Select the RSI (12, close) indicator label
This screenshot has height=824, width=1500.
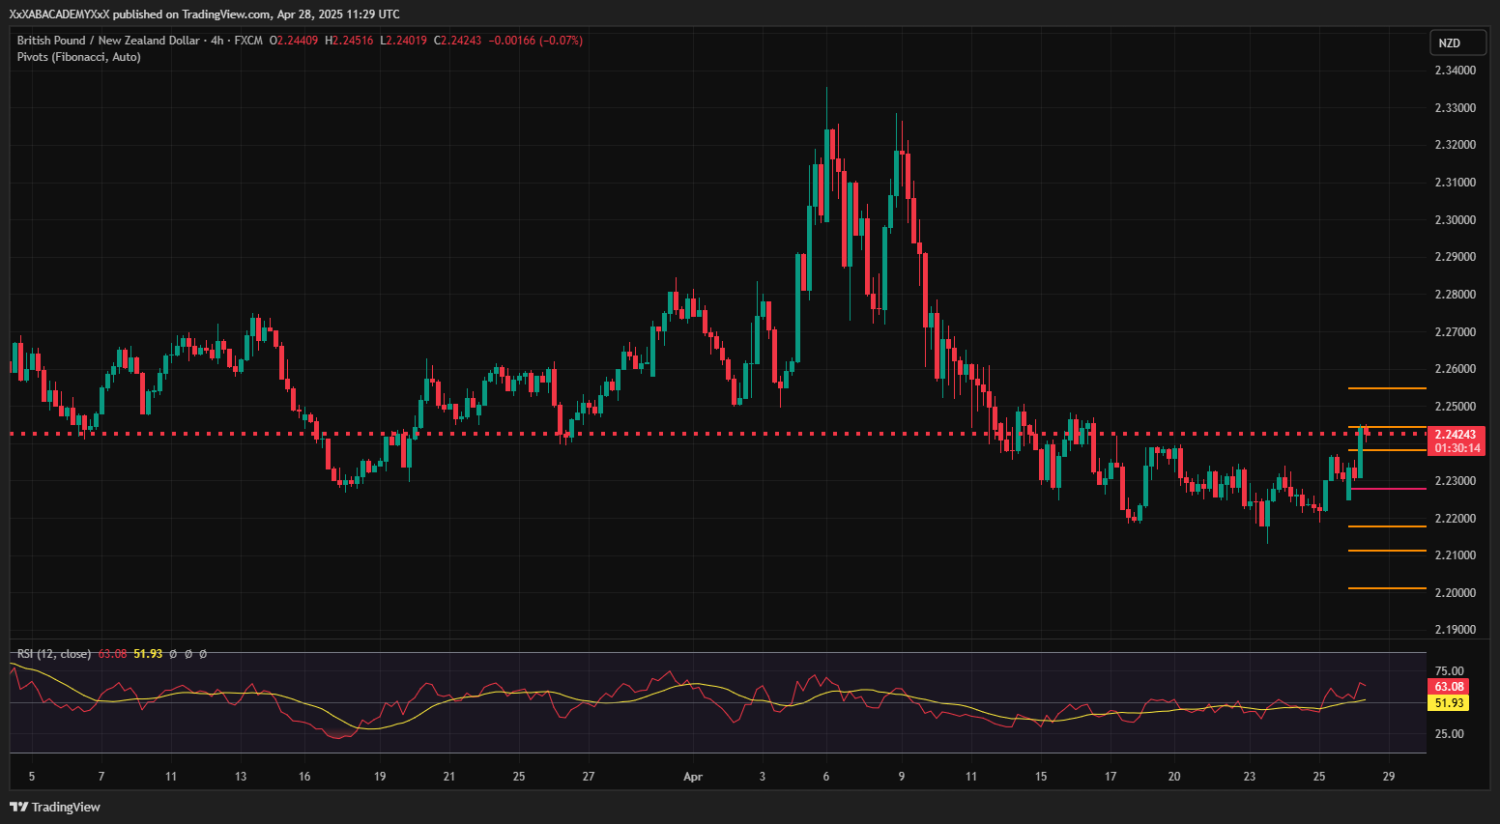(x=54, y=654)
